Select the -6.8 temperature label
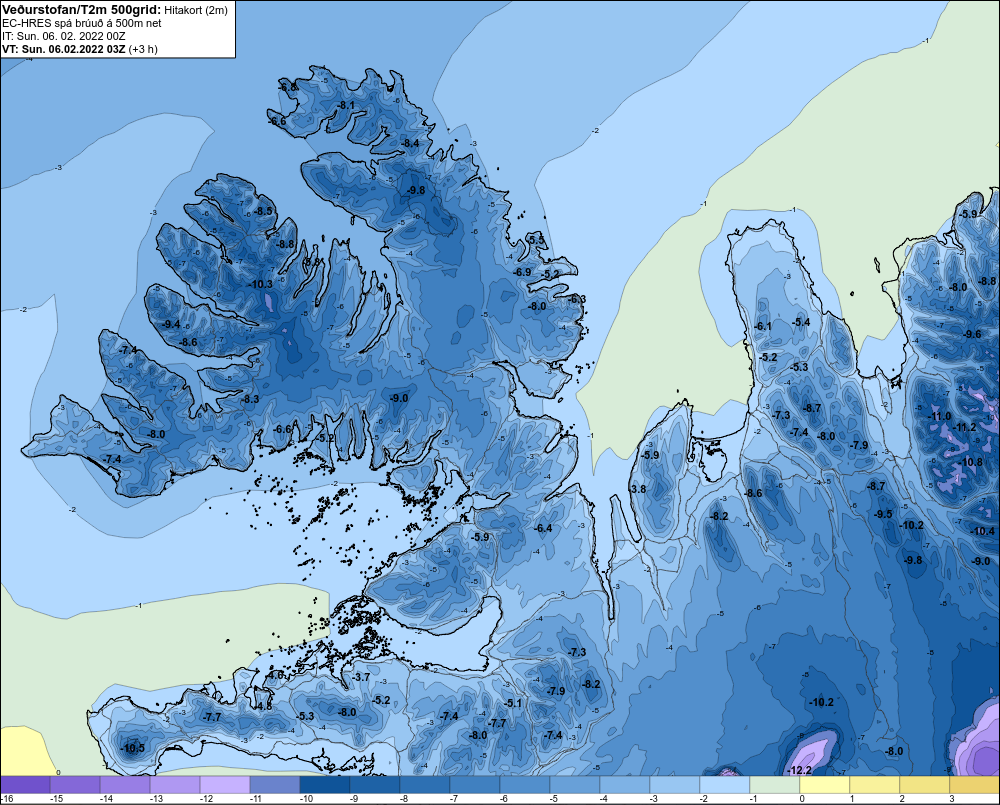The width and height of the screenshot is (1000, 805). (x=288, y=87)
